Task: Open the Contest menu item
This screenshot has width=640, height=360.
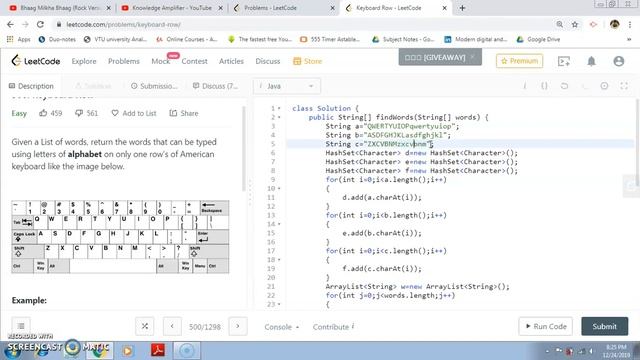Action: coord(194,61)
